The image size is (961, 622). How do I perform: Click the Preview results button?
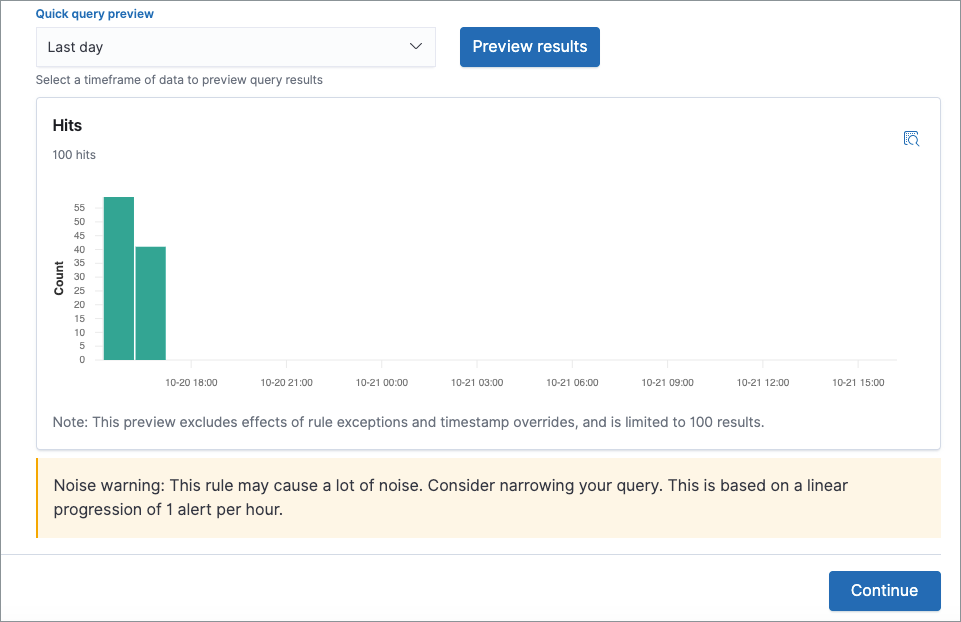point(529,47)
